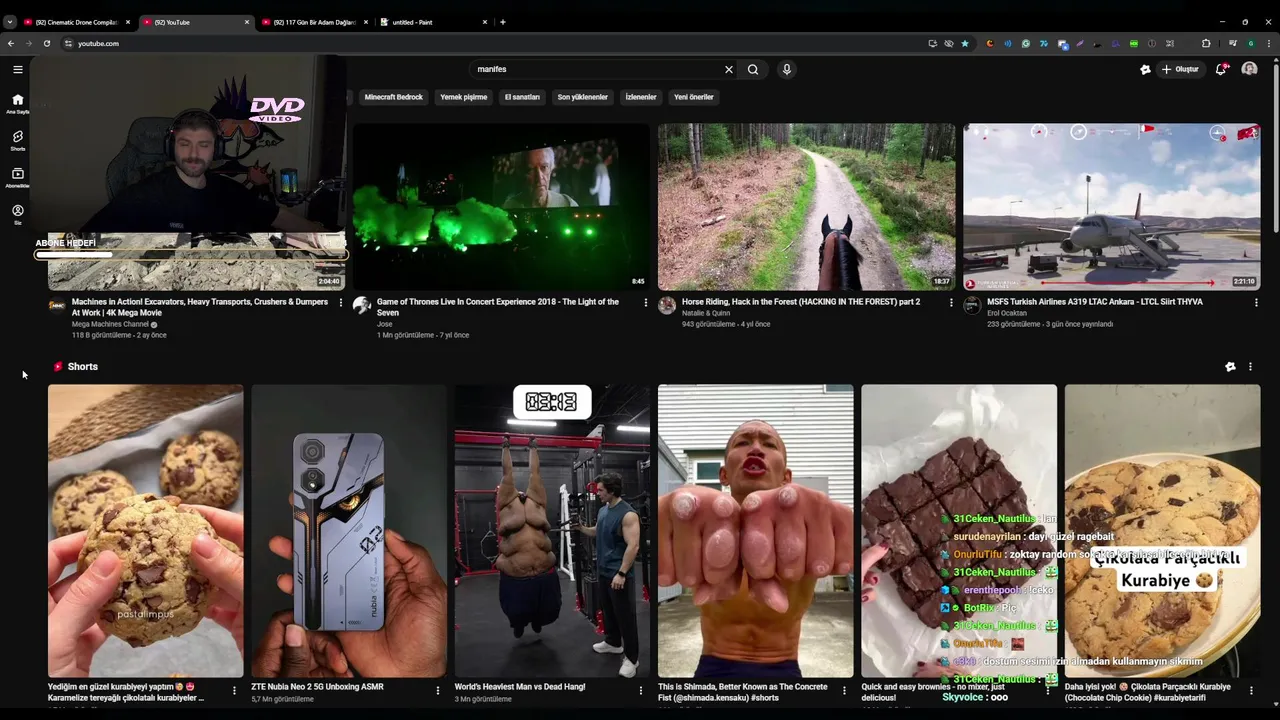This screenshot has width=1280, height=720.
Task: Open the ZTE Nubia Neo short thumbnail
Action: (349, 531)
